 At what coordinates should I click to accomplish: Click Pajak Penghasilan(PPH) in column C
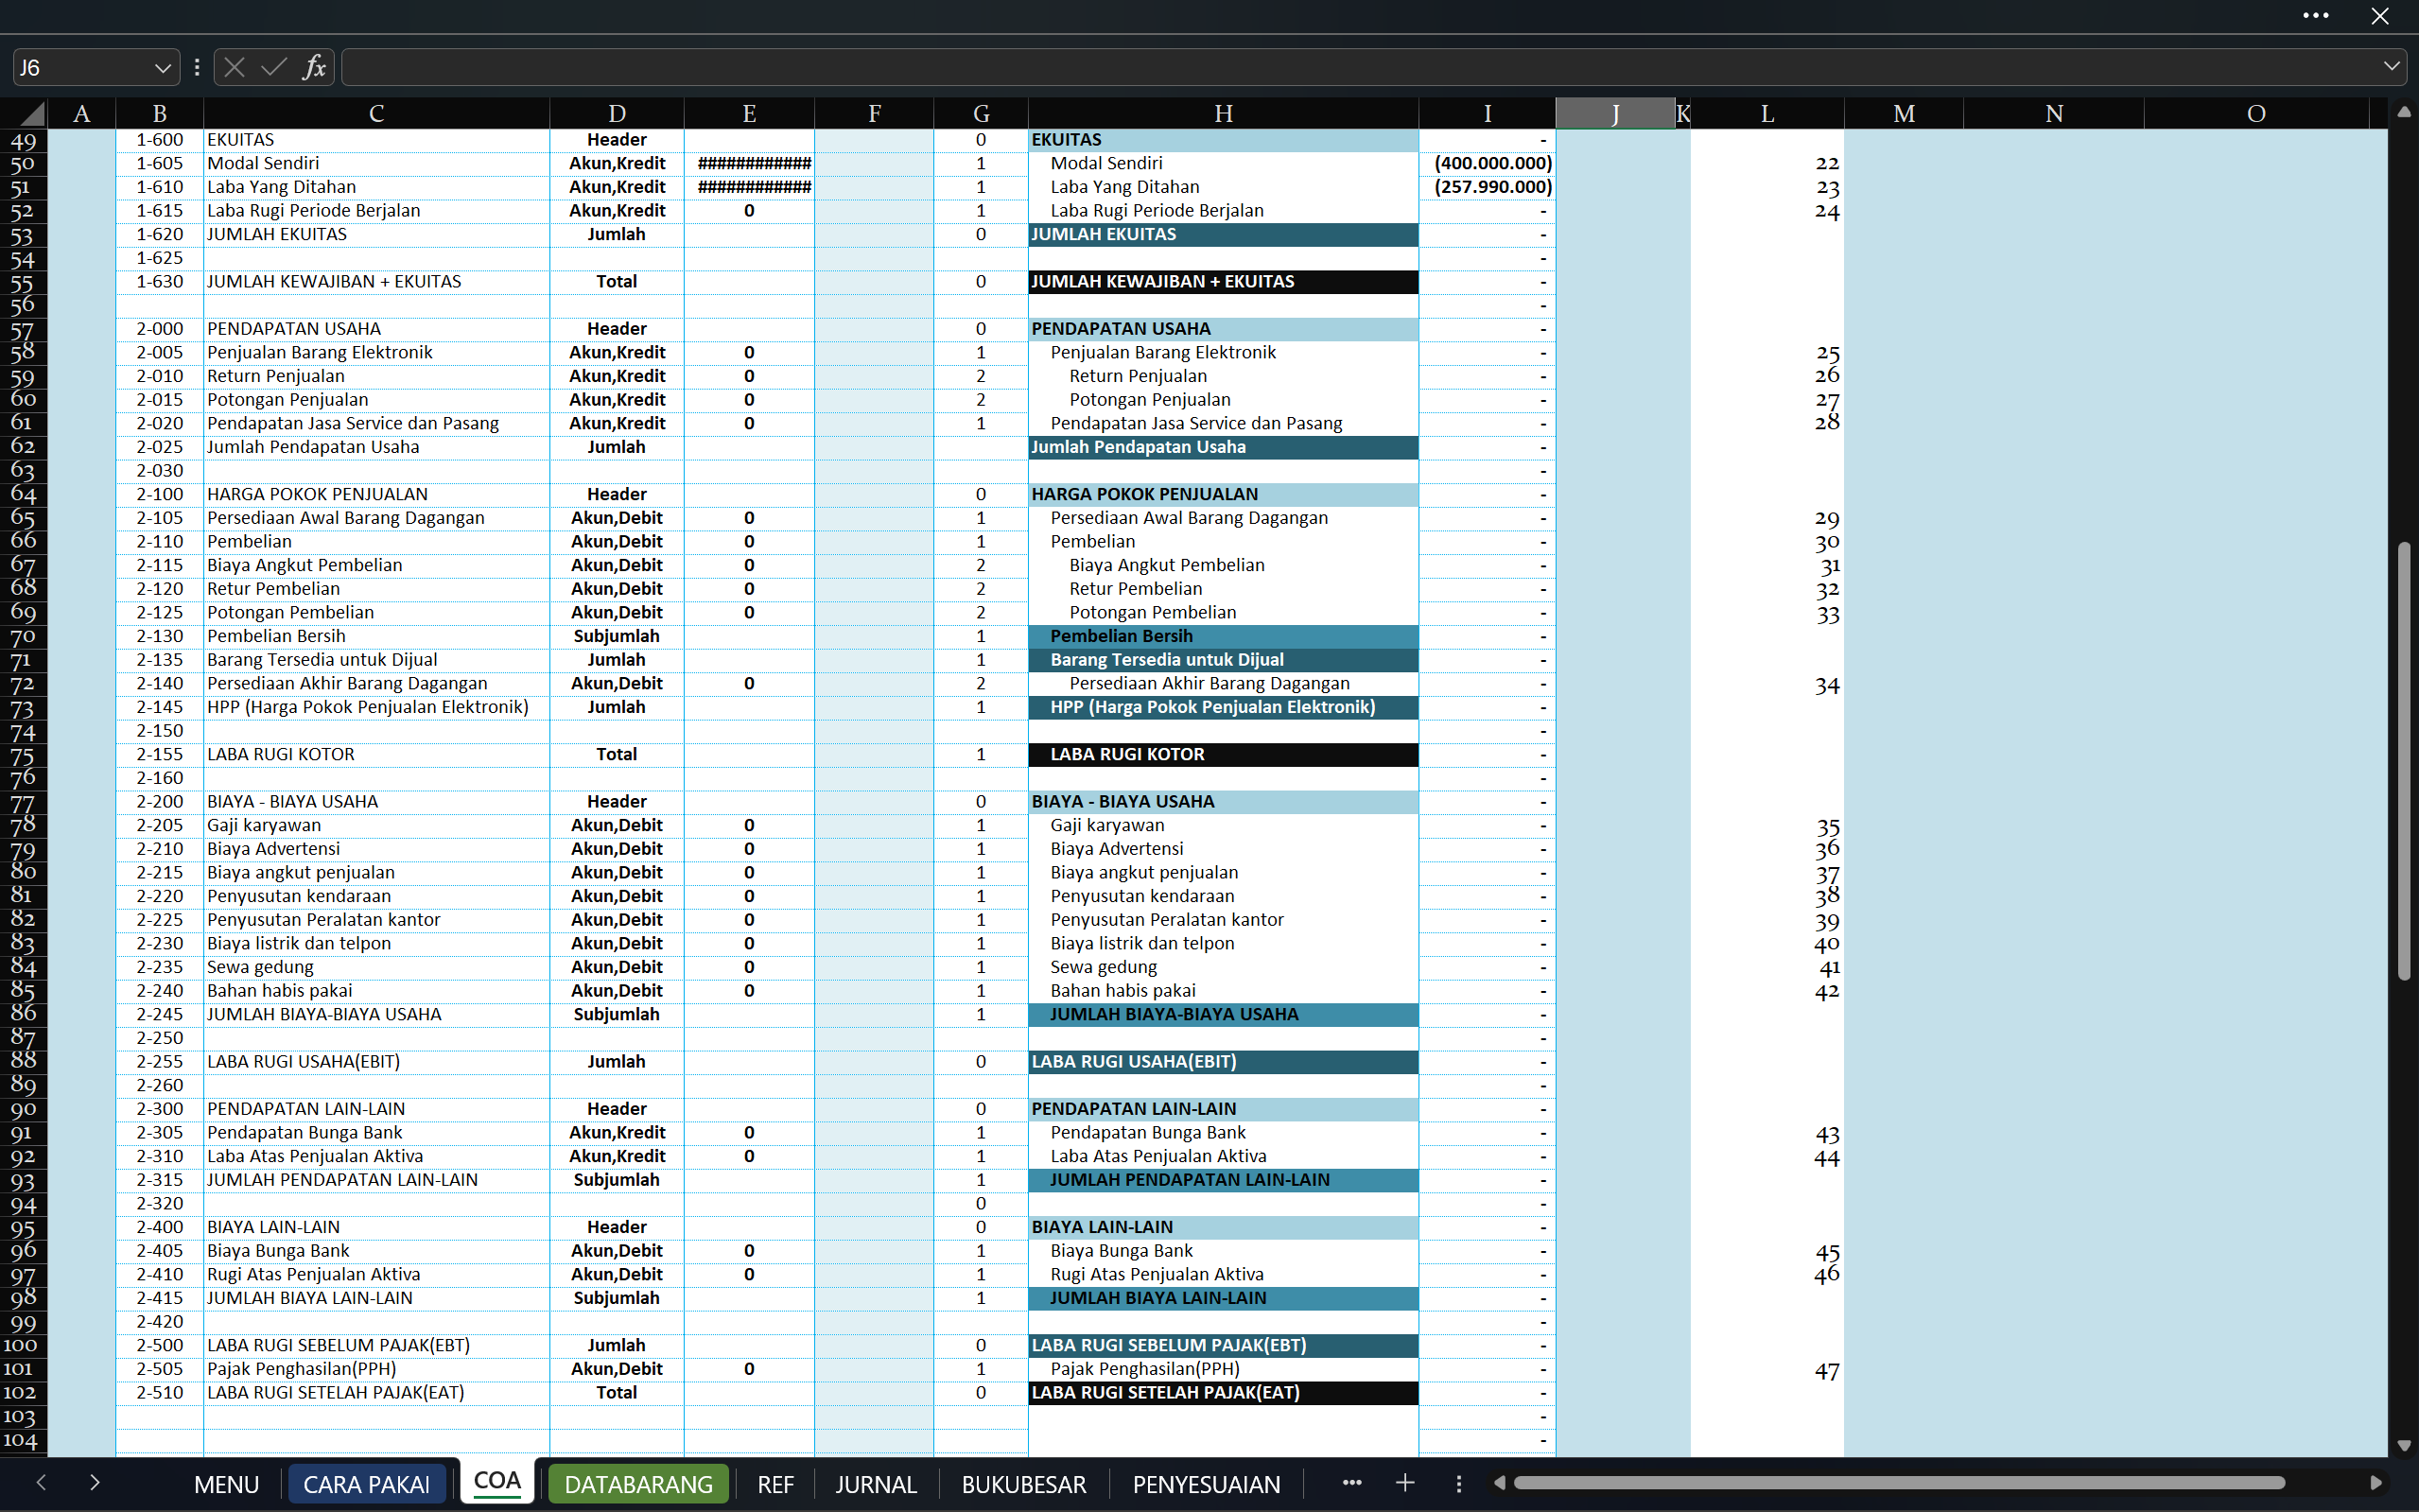tap(376, 1369)
